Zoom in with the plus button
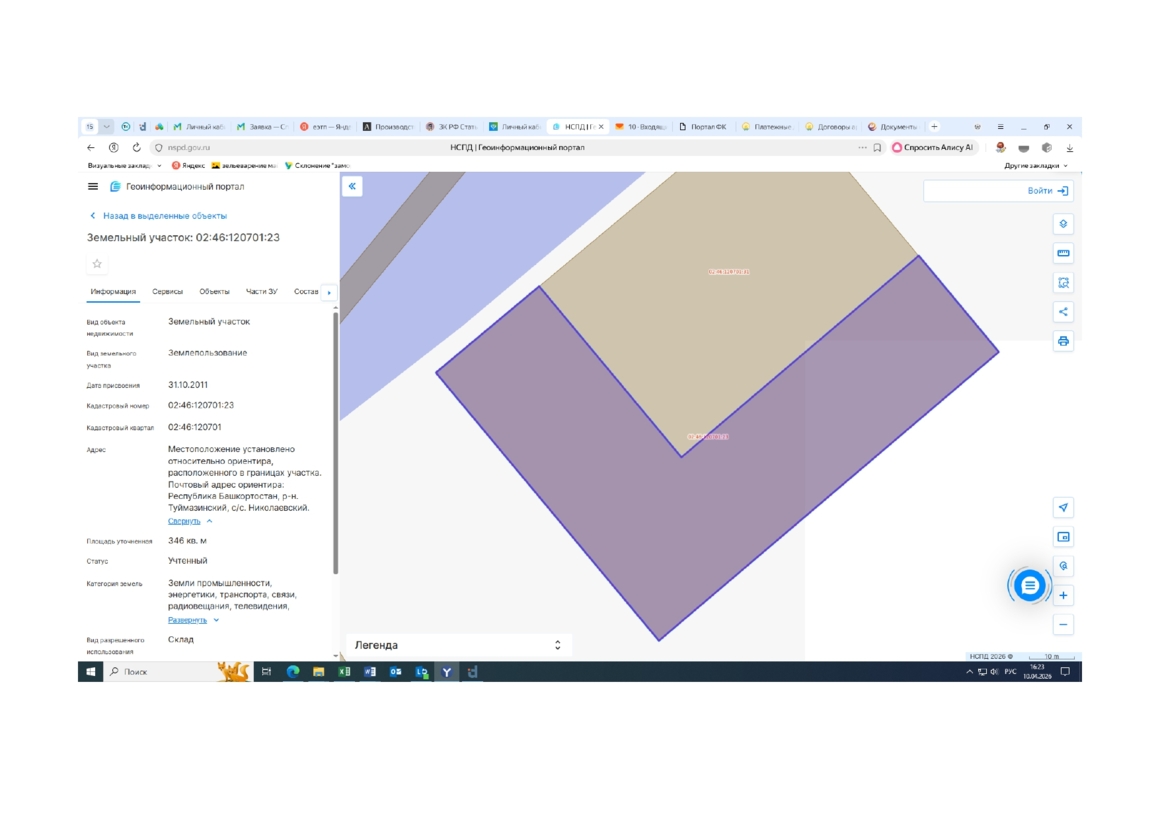 (1063, 596)
